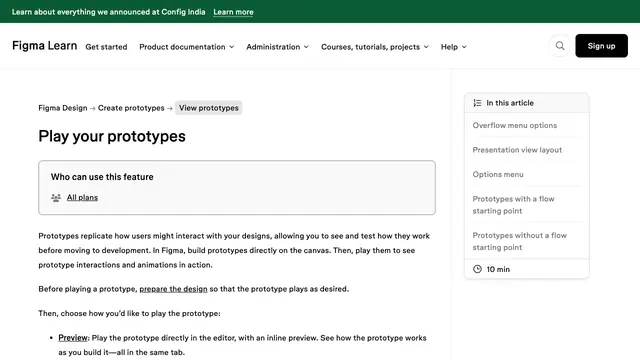
Task: Jump to Prototypes without a flow starting point
Action: [520, 241]
